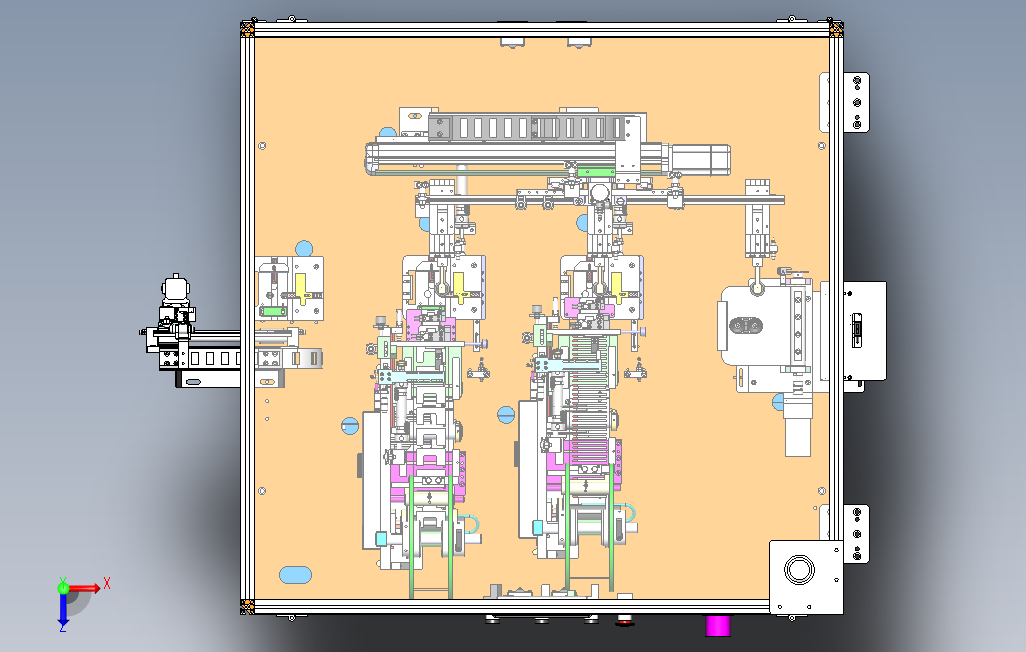This screenshot has width=1026, height=652.
Task: Select the white corner plate with the round hole
Action: 805,577
